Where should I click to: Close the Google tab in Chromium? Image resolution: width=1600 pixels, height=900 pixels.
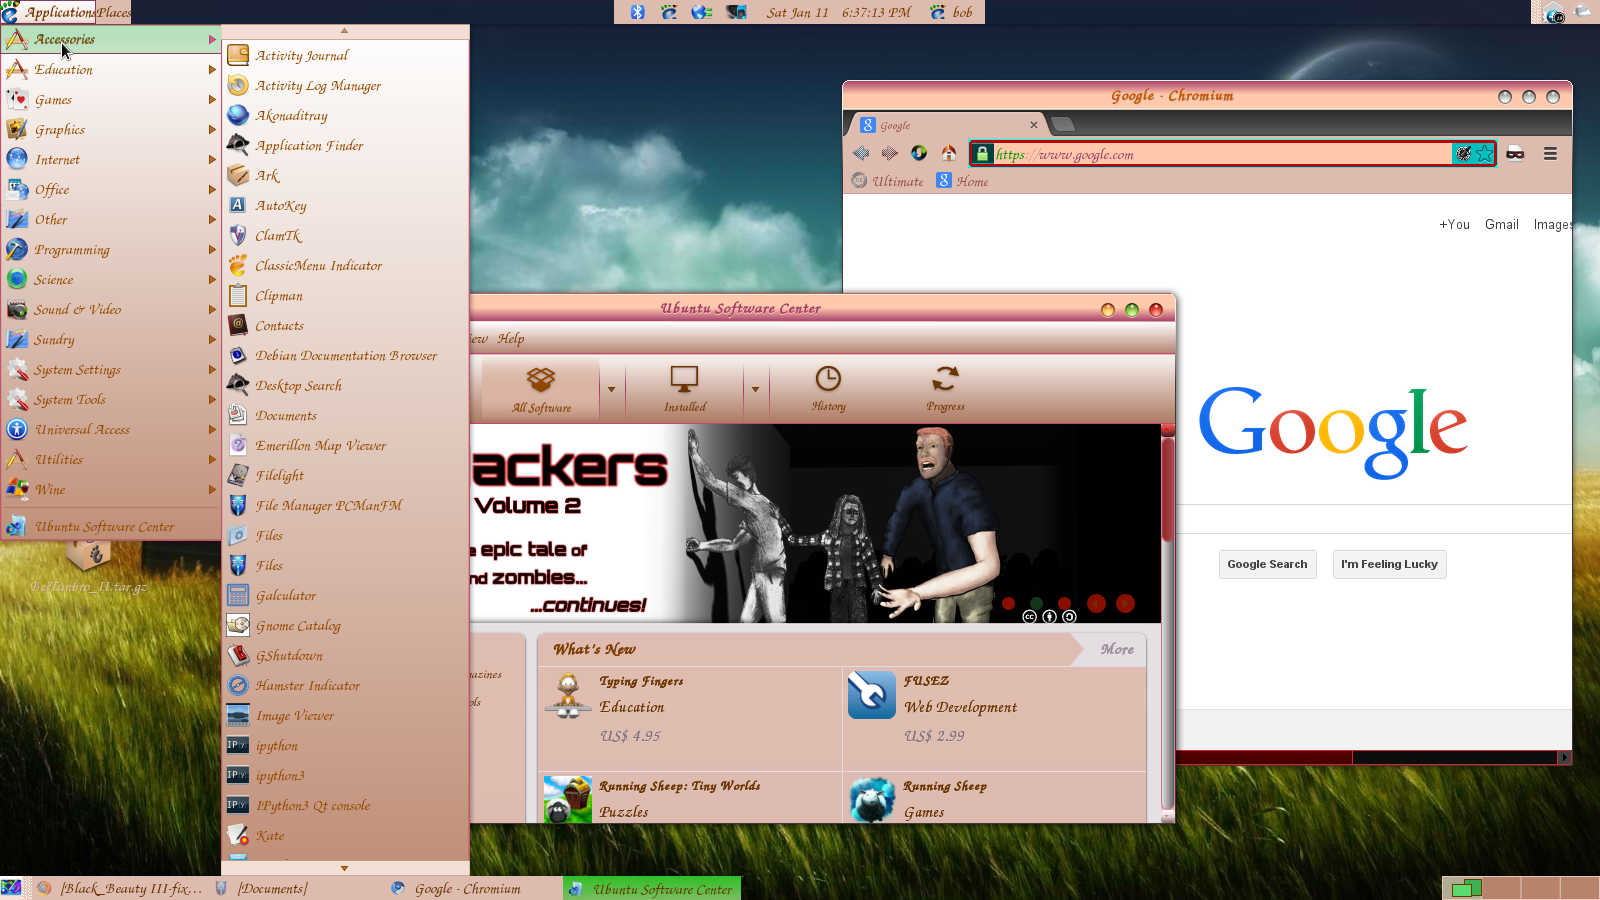point(1033,125)
